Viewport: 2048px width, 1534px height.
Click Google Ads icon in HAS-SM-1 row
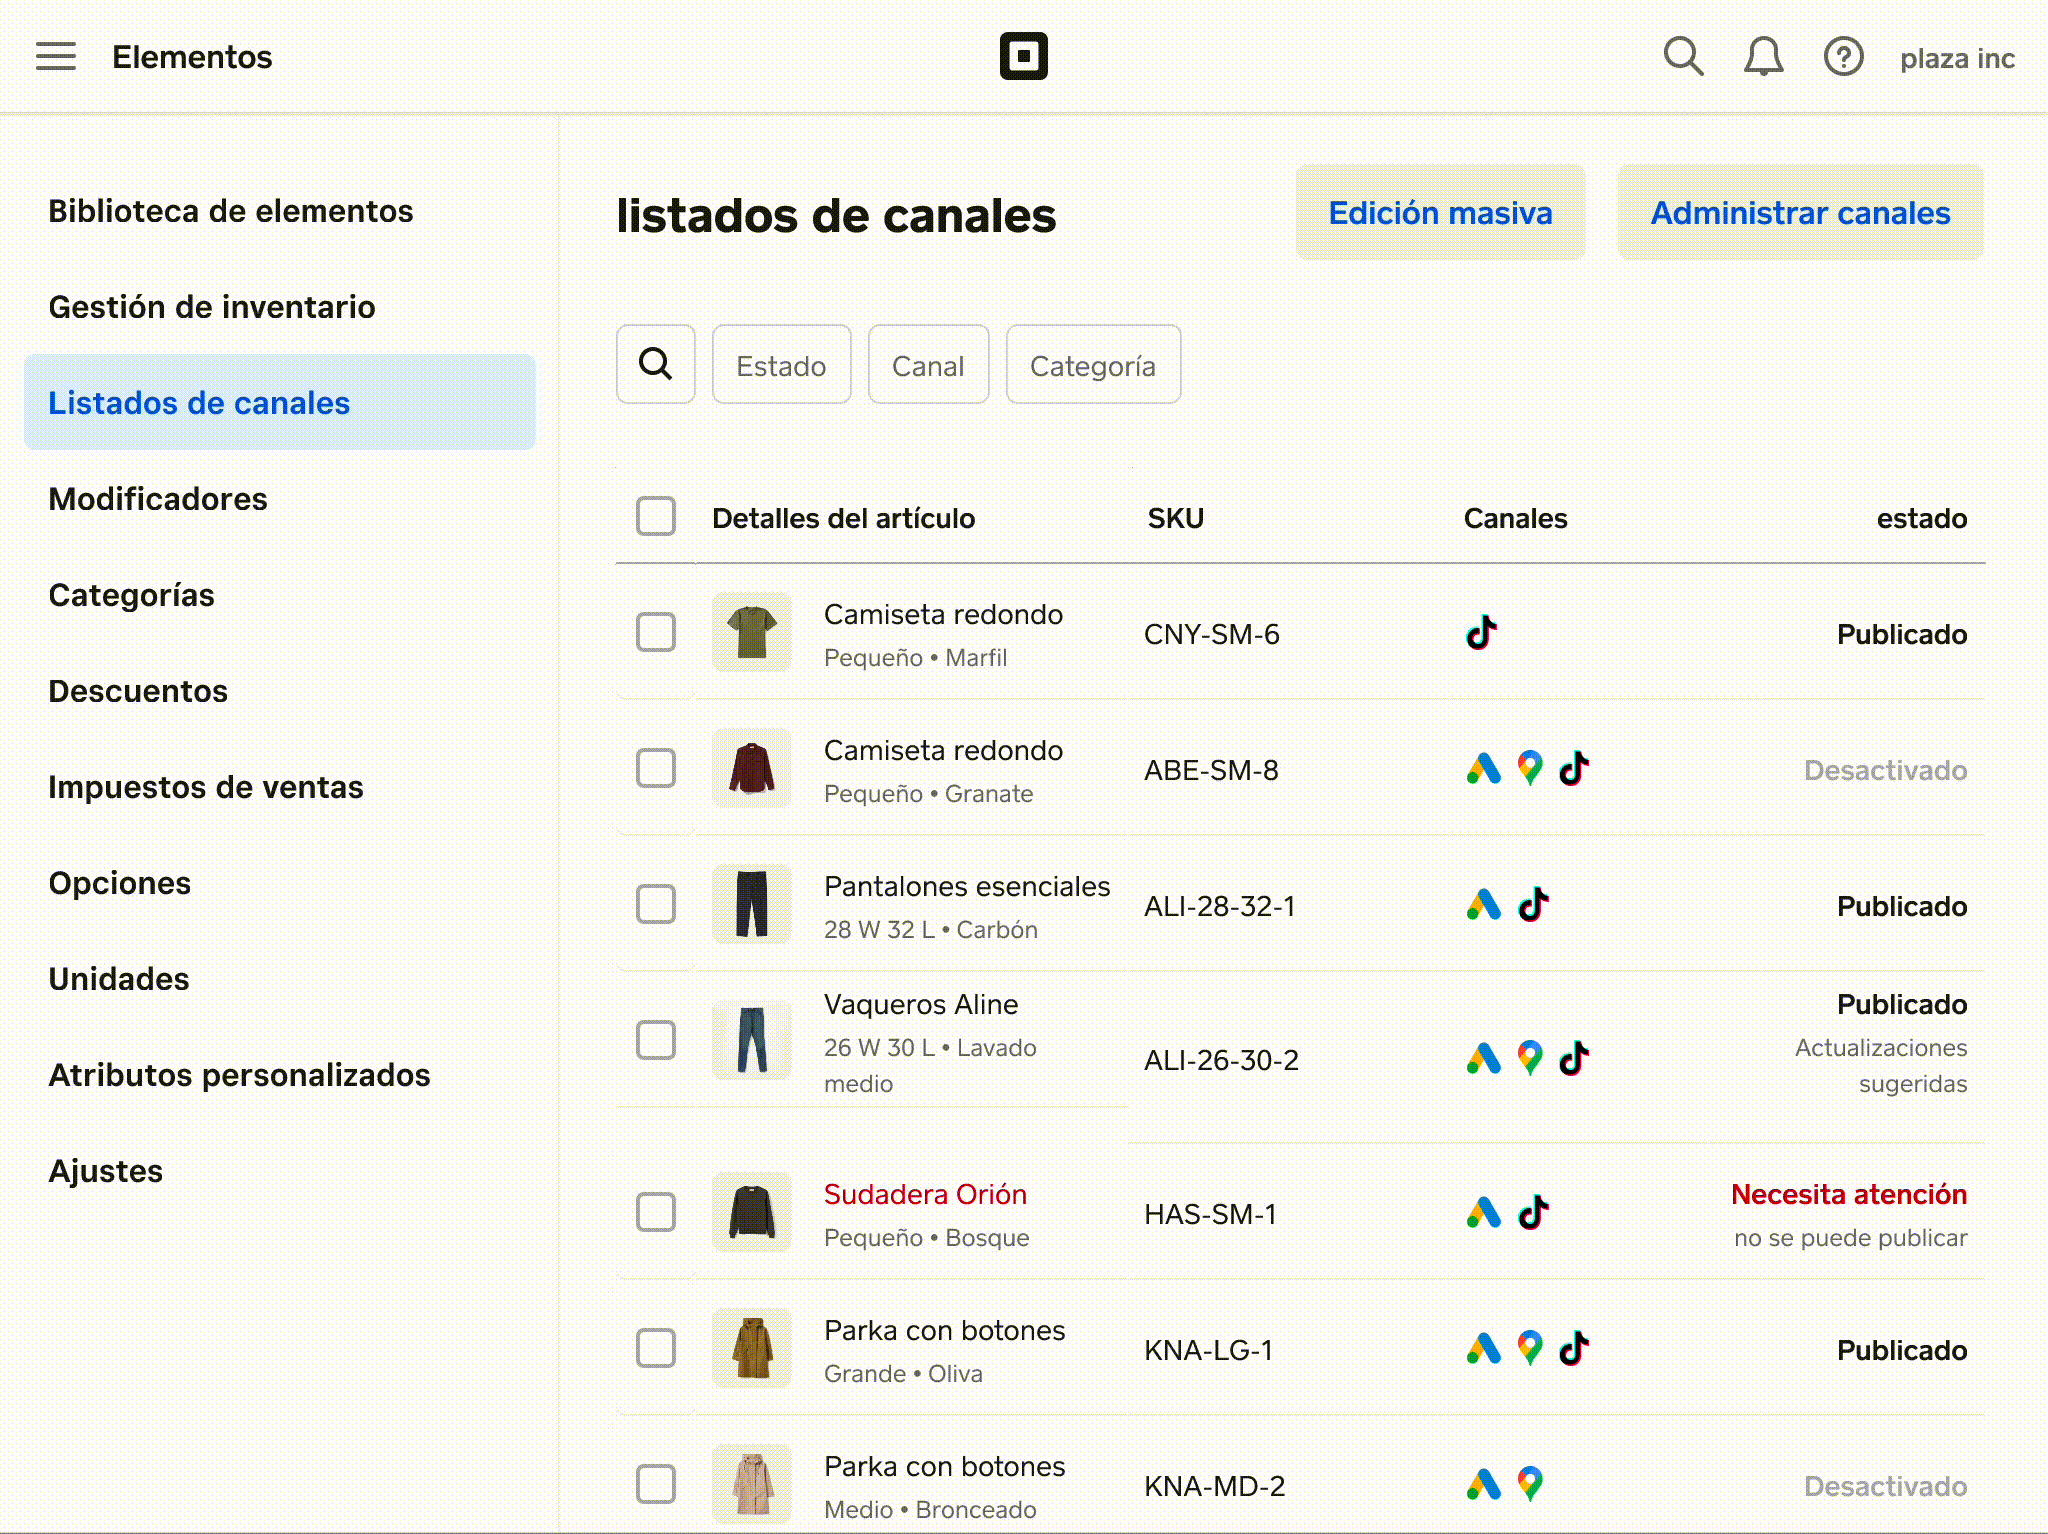[1484, 1213]
